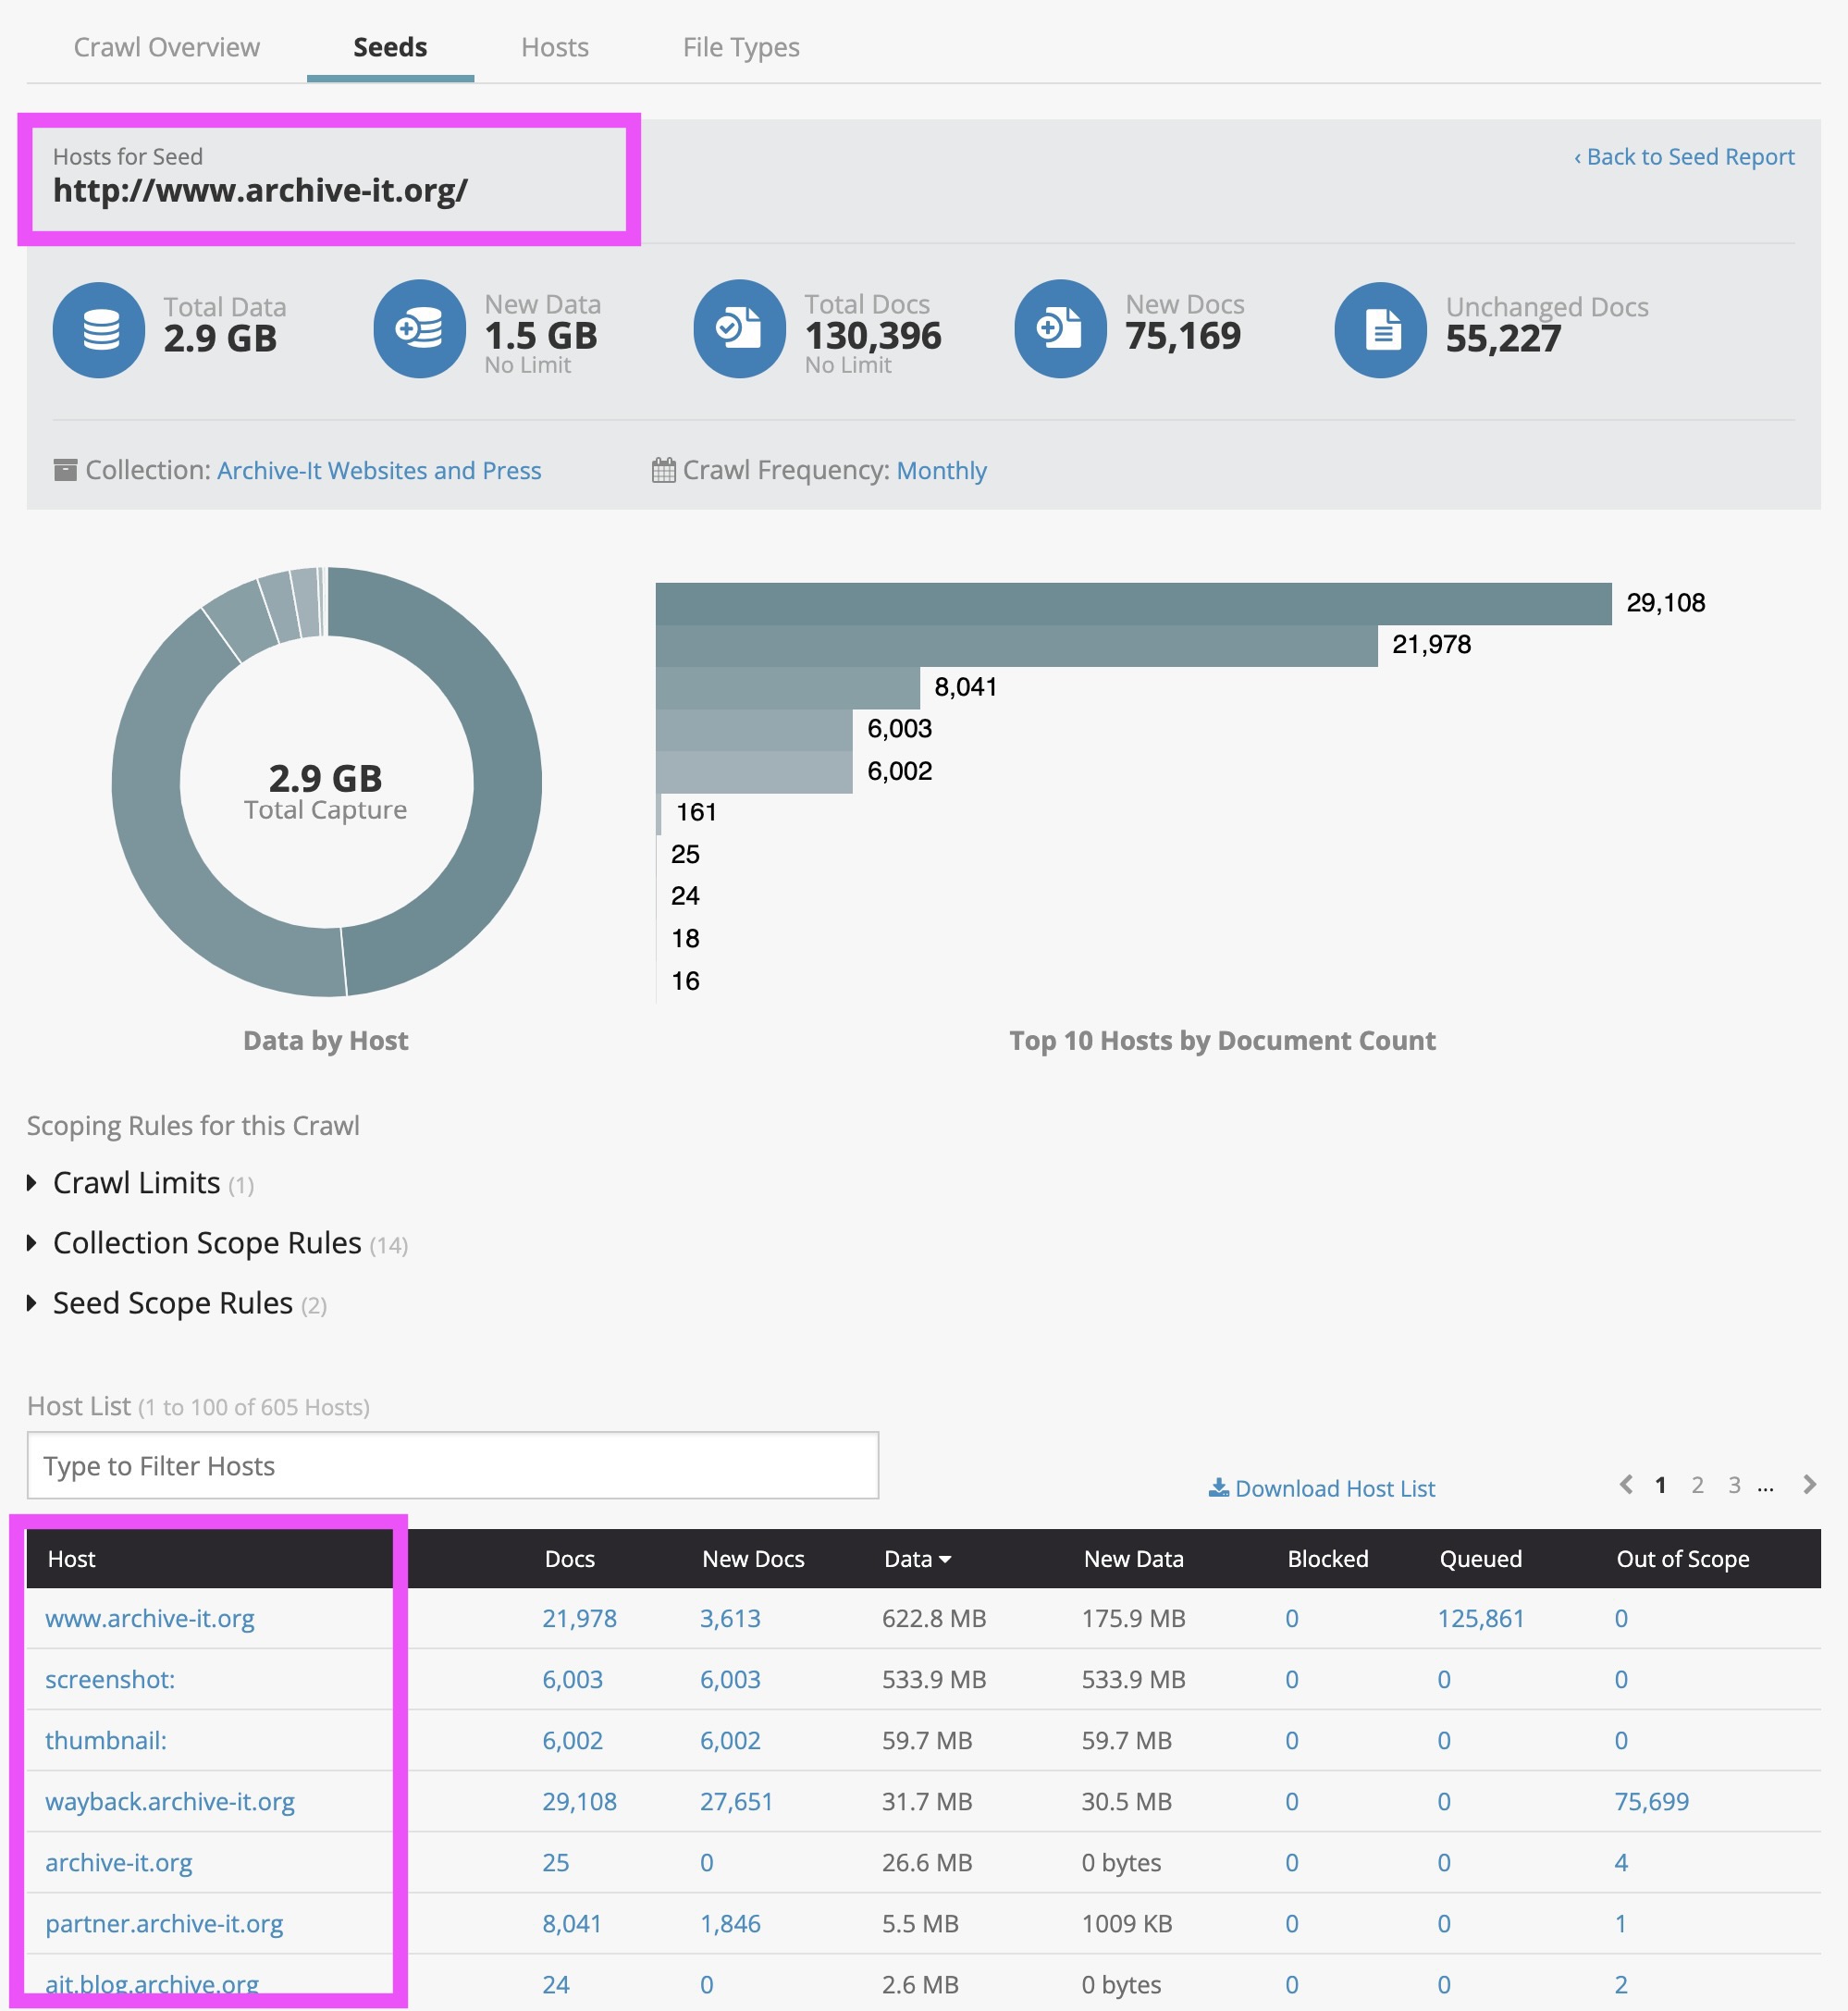The image size is (1848, 2011).
Task: Go to next page of the host list
Action: [1808, 1484]
